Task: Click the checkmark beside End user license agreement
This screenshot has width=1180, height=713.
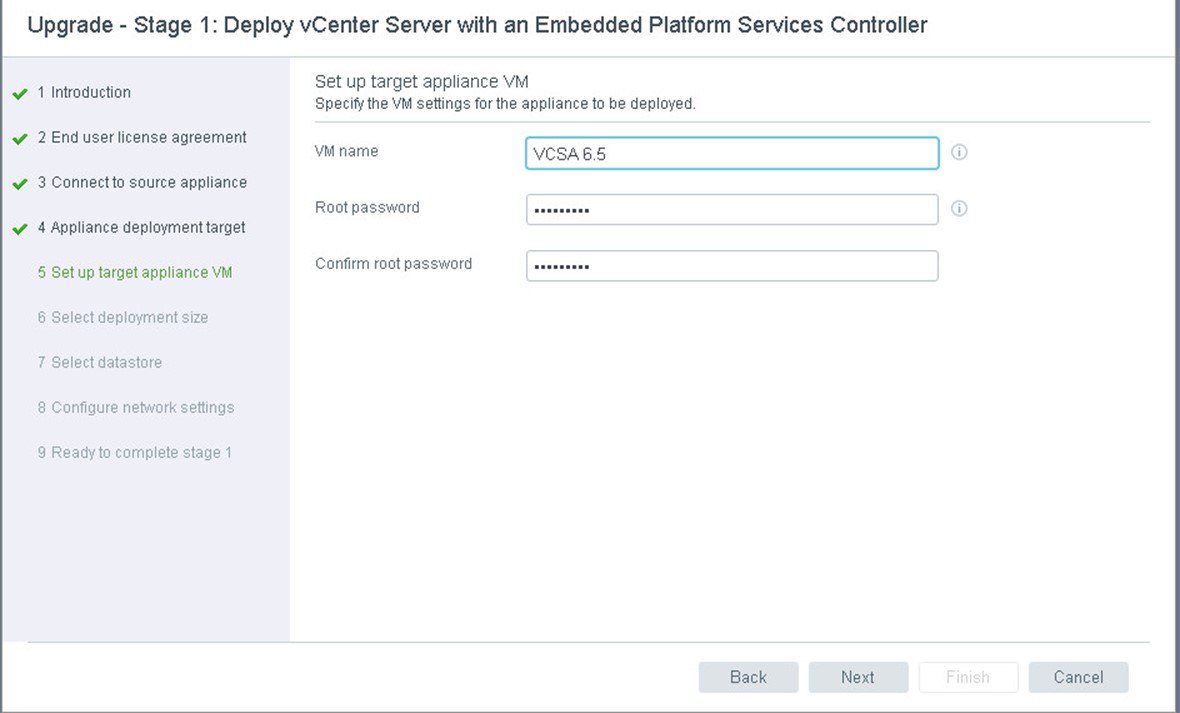Action: click(x=20, y=139)
